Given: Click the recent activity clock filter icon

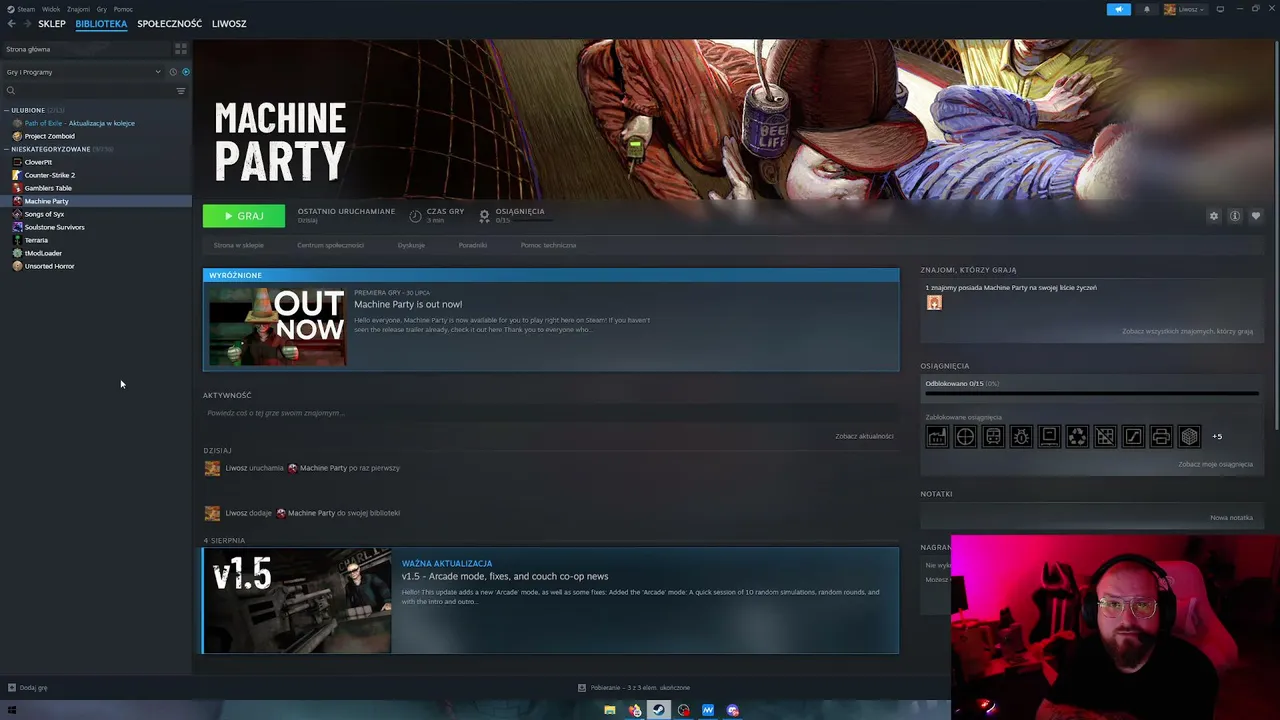Looking at the screenshot, I should 173,72.
